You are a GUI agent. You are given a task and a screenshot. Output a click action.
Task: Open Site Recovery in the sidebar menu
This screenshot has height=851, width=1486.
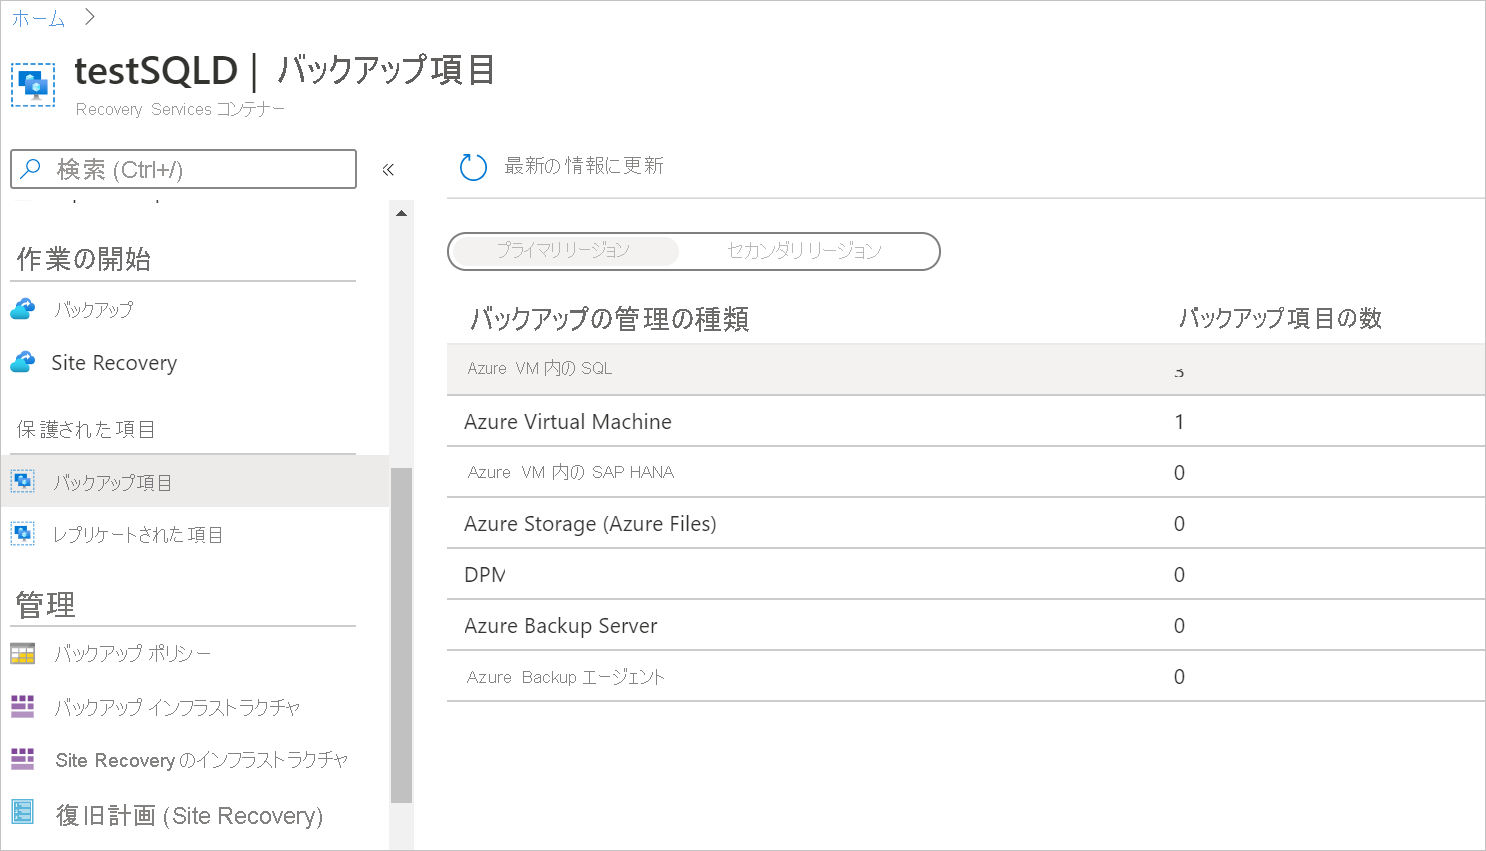pyautogui.click(x=114, y=363)
